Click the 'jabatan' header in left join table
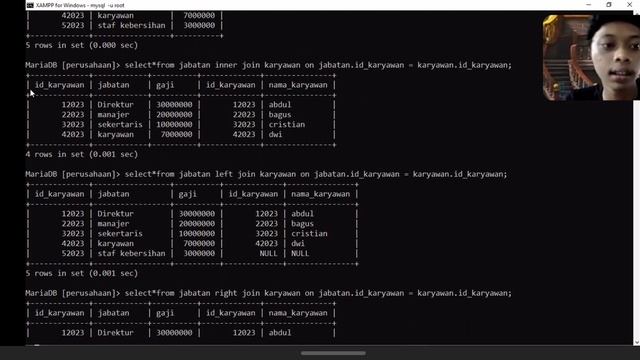 pyautogui.click(x=113, y=194)
